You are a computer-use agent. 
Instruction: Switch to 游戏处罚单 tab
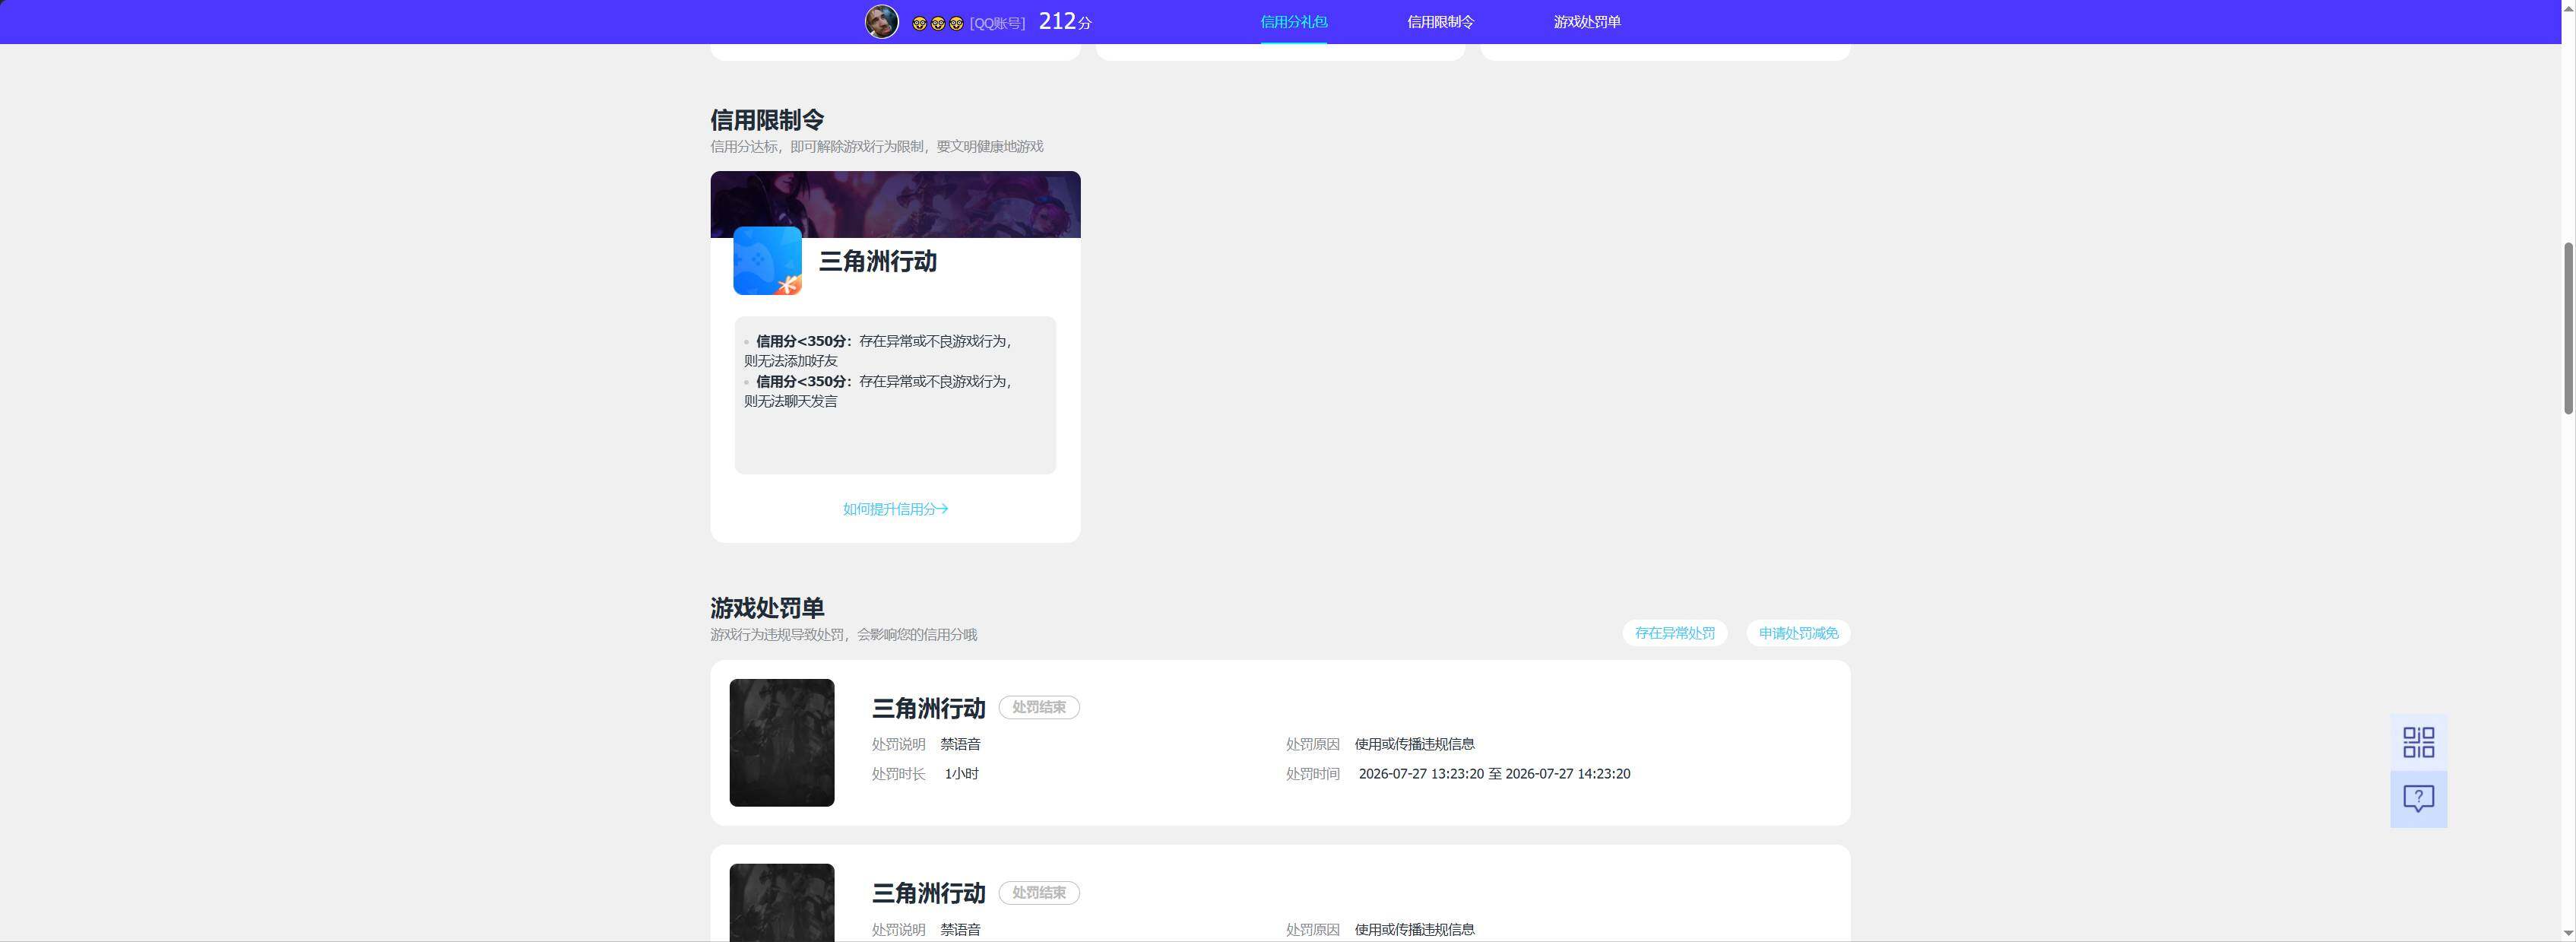click(1587, 22)
